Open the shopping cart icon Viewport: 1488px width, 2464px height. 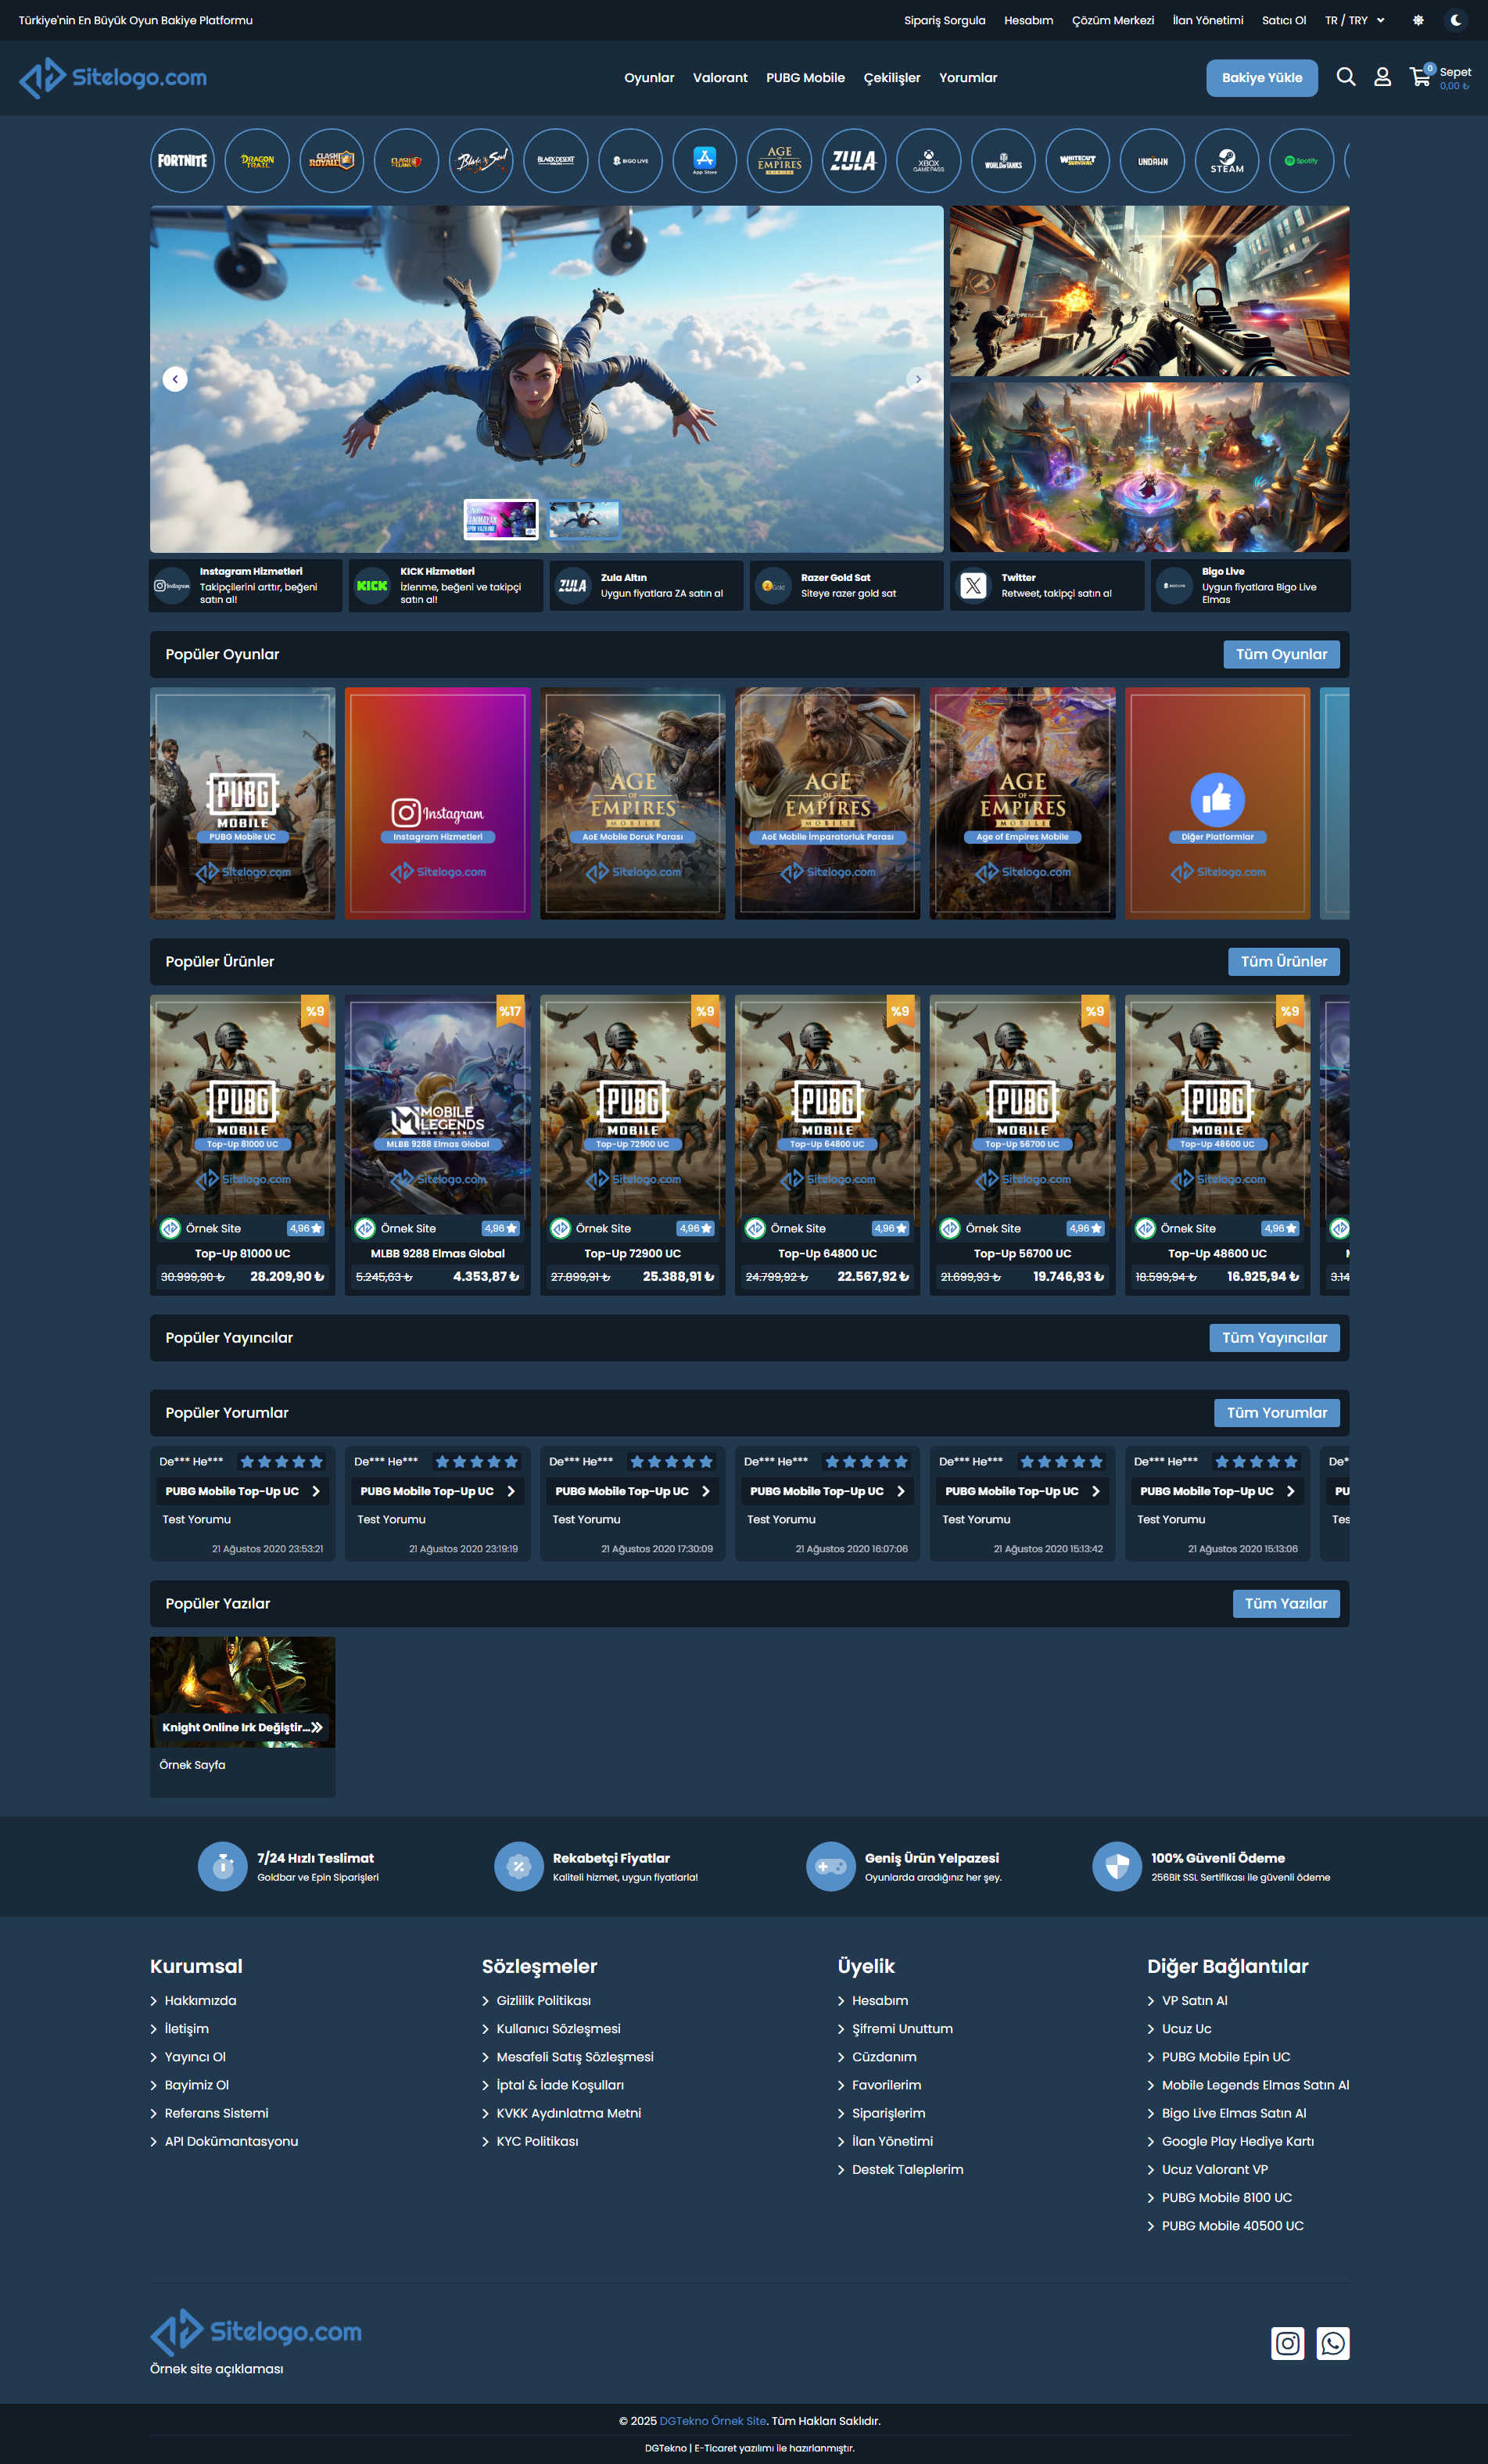pyautogui.click(x=1420, y=77)
